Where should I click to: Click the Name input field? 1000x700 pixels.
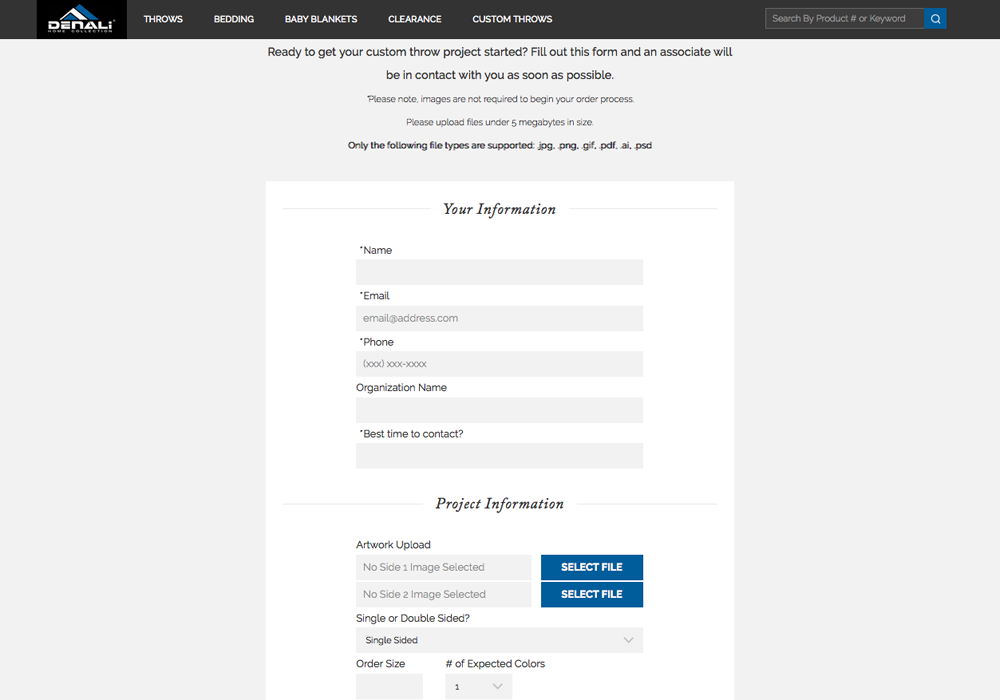click(499, 272)
